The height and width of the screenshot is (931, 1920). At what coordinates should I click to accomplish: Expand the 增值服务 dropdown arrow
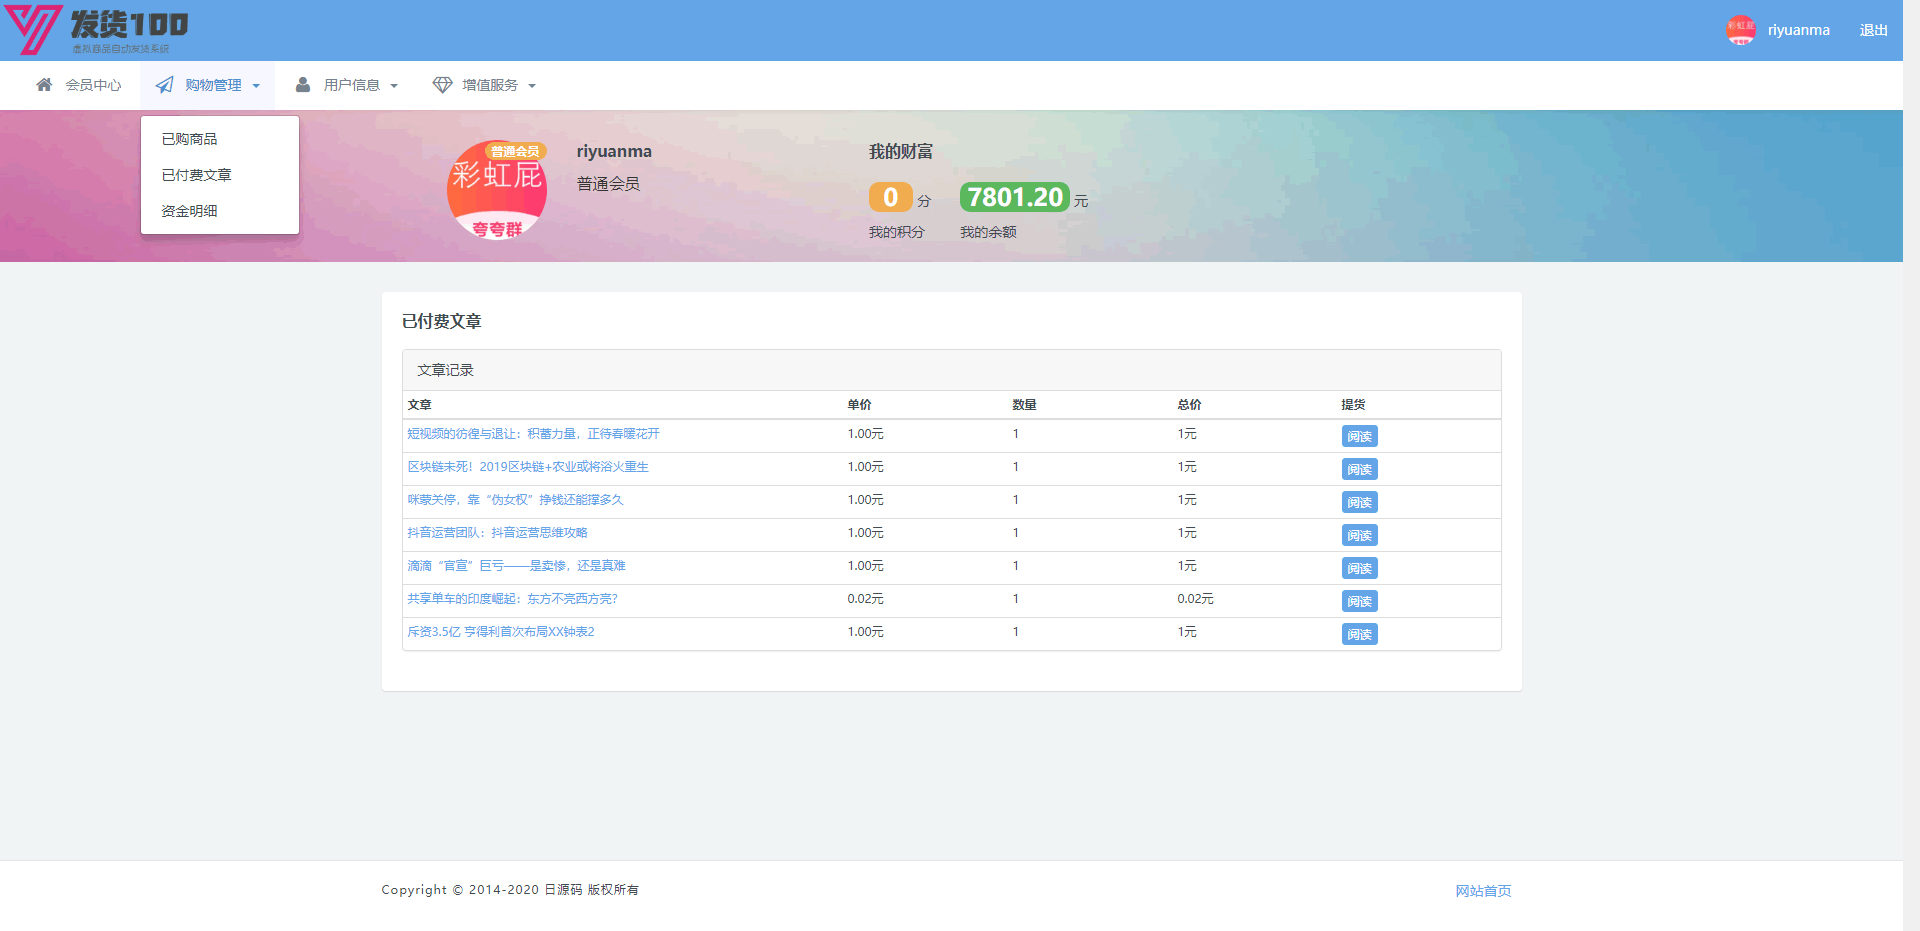(532, 86)
